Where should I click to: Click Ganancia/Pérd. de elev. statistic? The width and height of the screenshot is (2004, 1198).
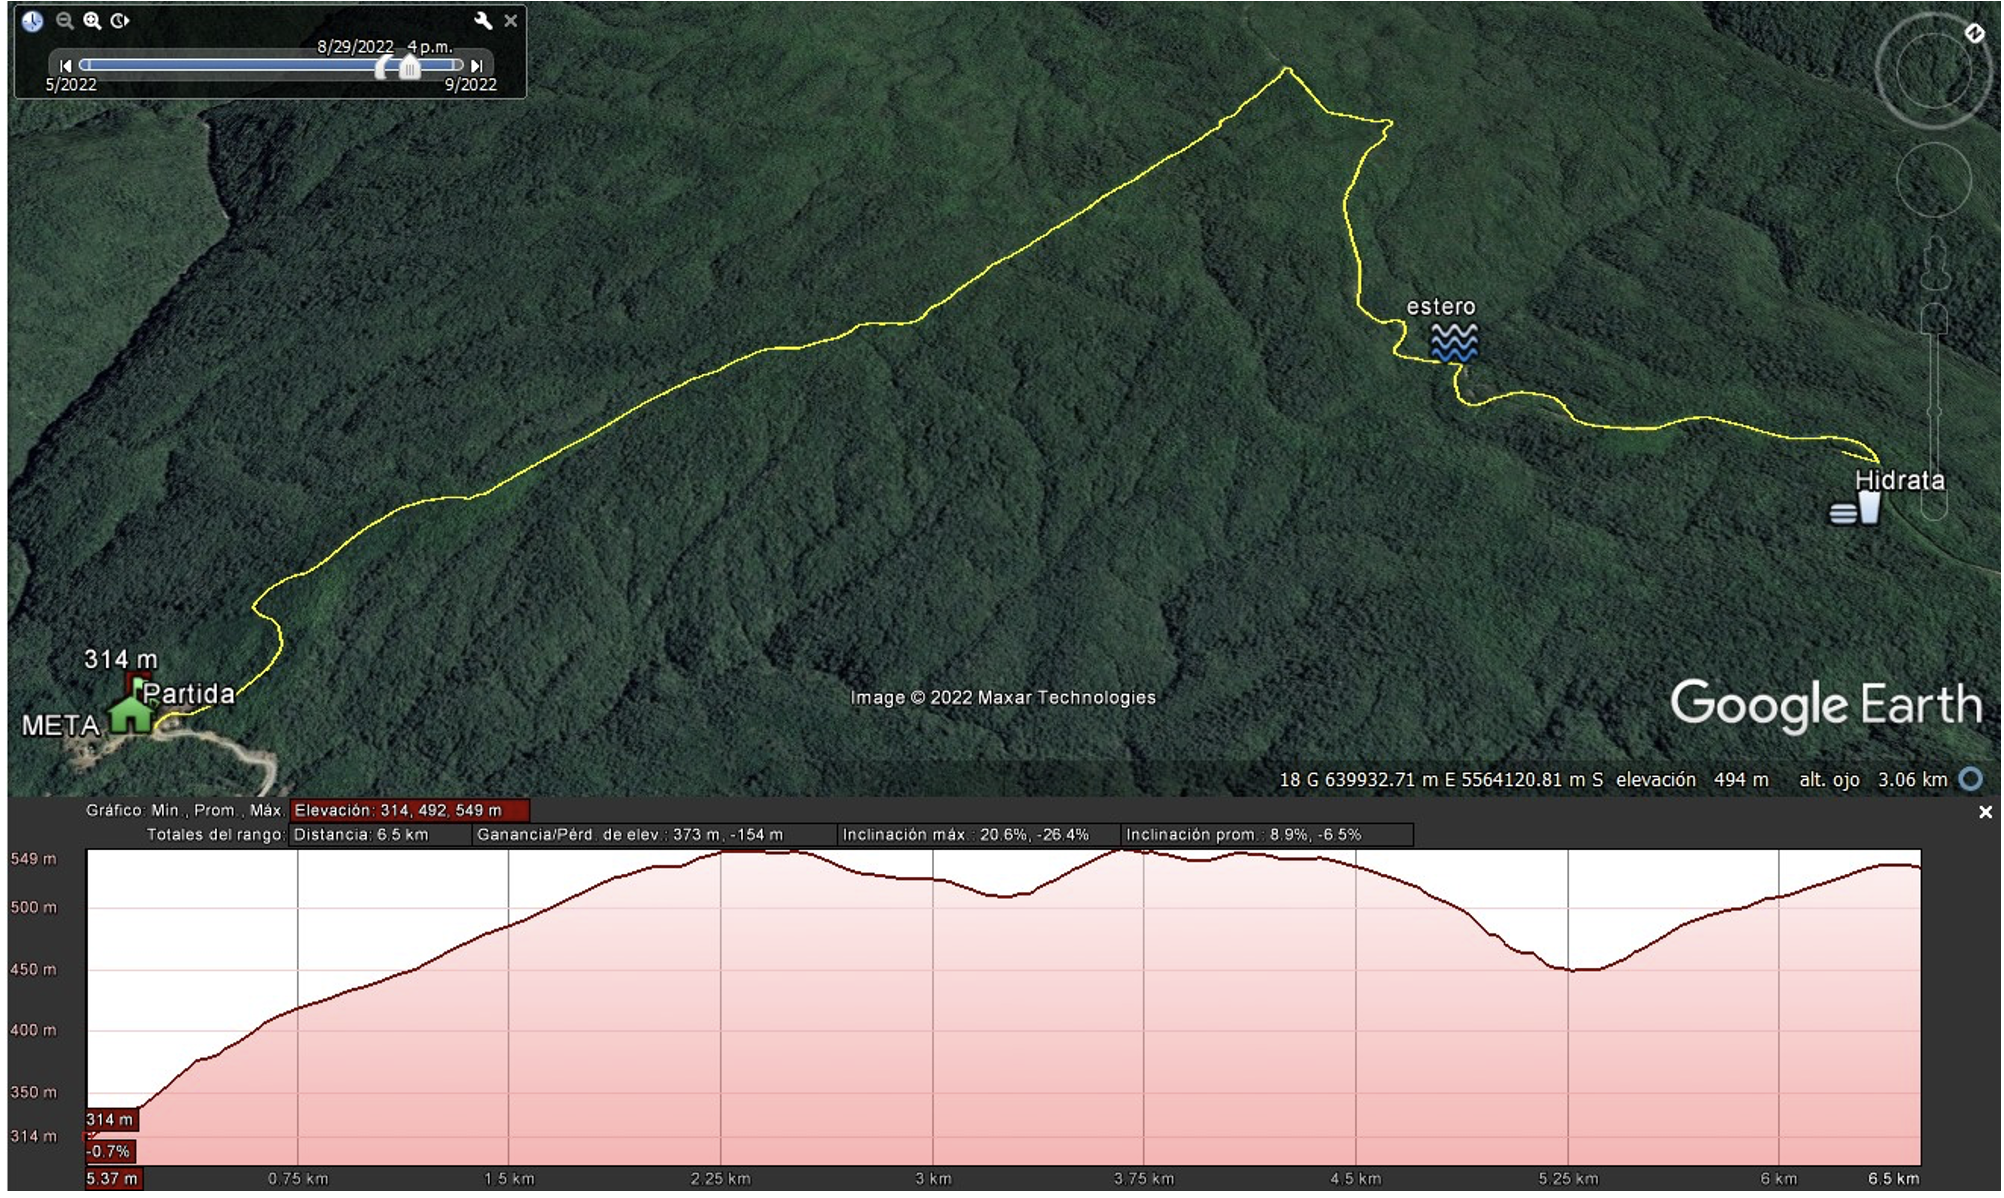(654, 835)
